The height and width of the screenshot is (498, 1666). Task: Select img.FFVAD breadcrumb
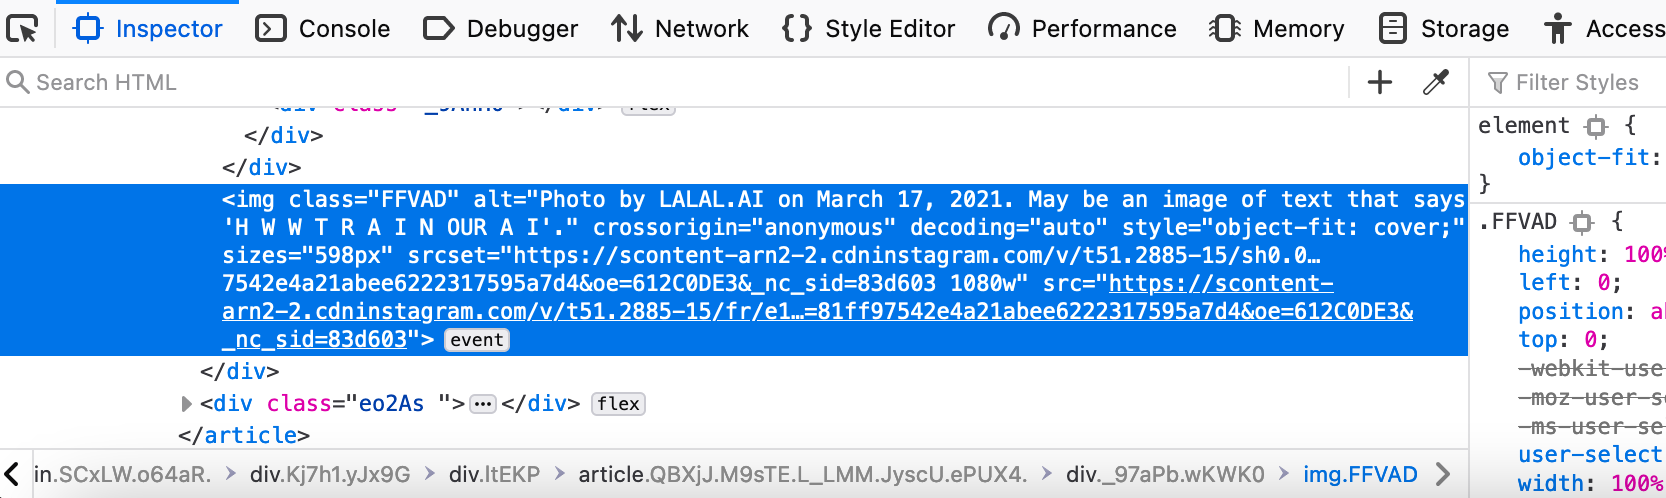point(1360,474)
